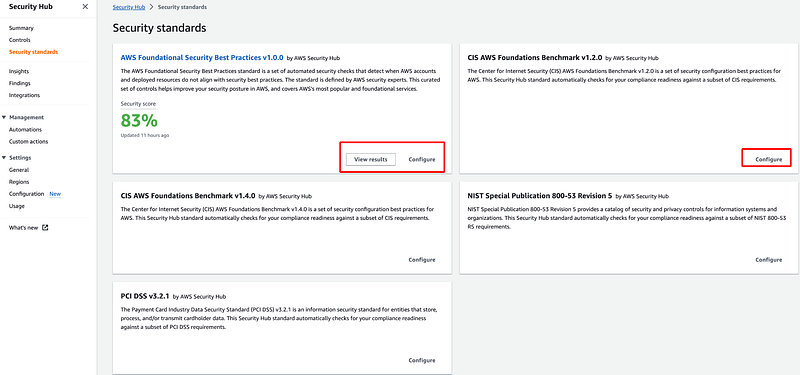This screenshot has height=375, width=800.
Task: Click the 83% security score
Action: click(x=139, y=121)
